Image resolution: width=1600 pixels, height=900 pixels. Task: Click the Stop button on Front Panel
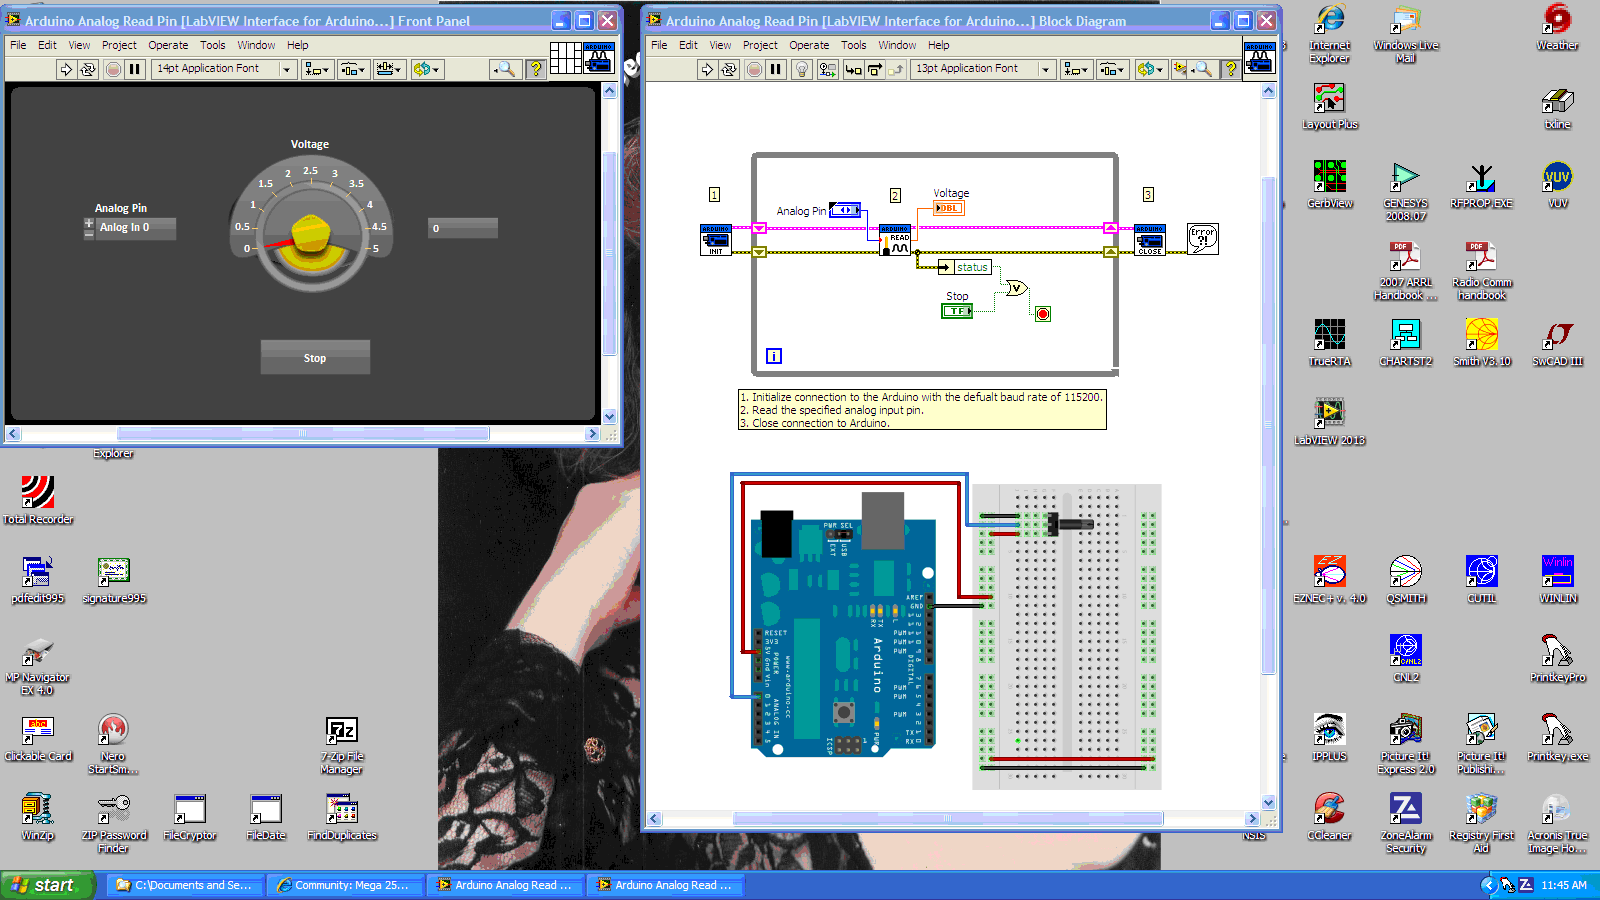tap(315, 357)
